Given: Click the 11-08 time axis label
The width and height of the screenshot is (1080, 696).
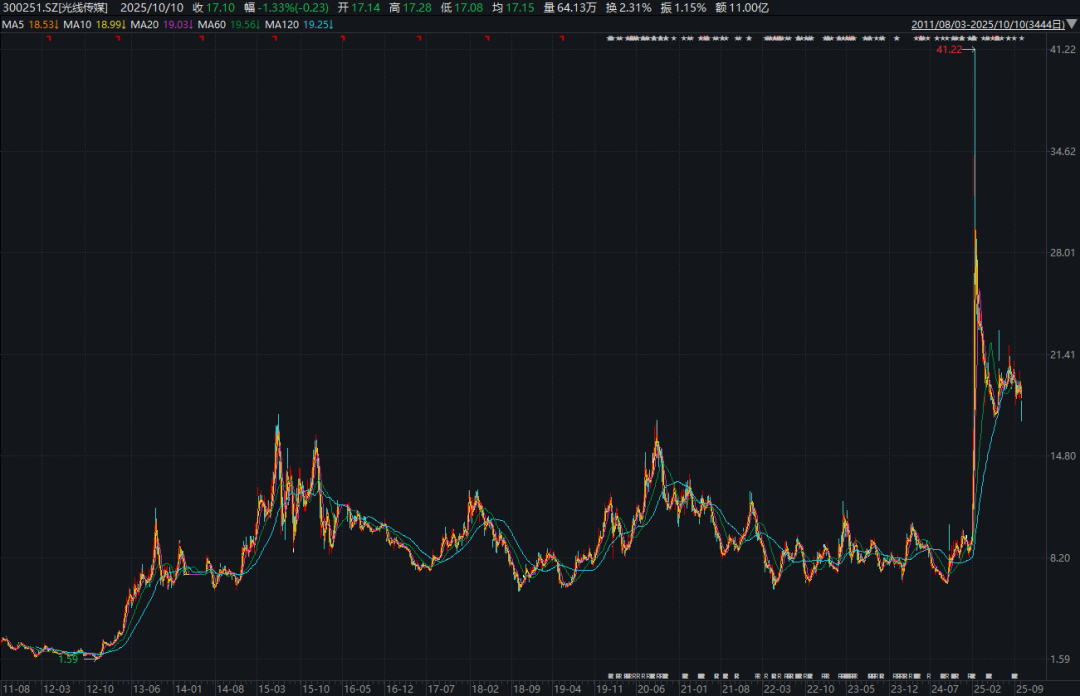Looking at the screenshot, I should (x=16, y=689).
